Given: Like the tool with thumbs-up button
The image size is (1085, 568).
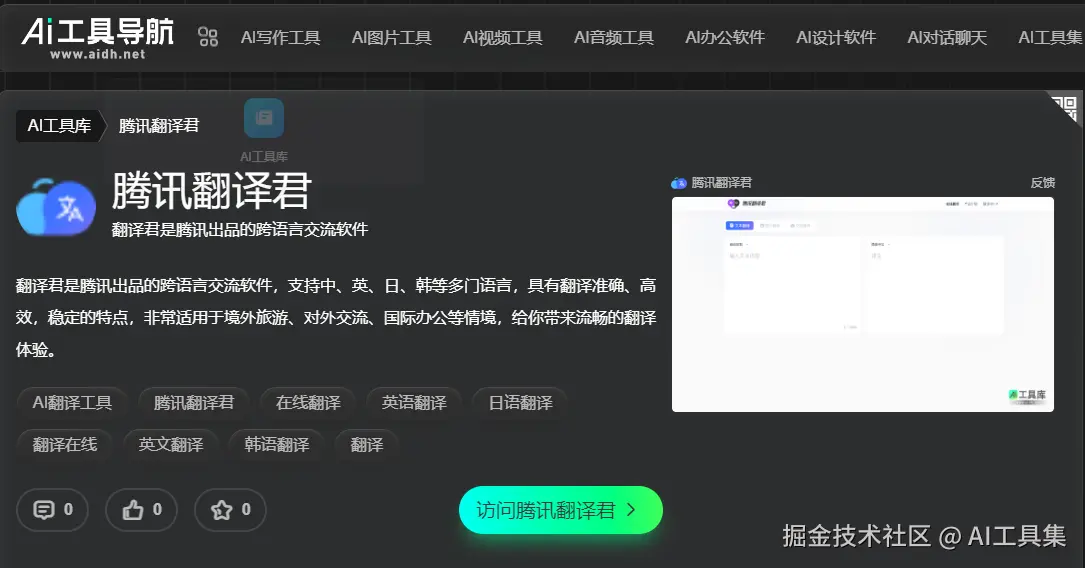Looking at the screenshot, I should click(x=141, y=510).
